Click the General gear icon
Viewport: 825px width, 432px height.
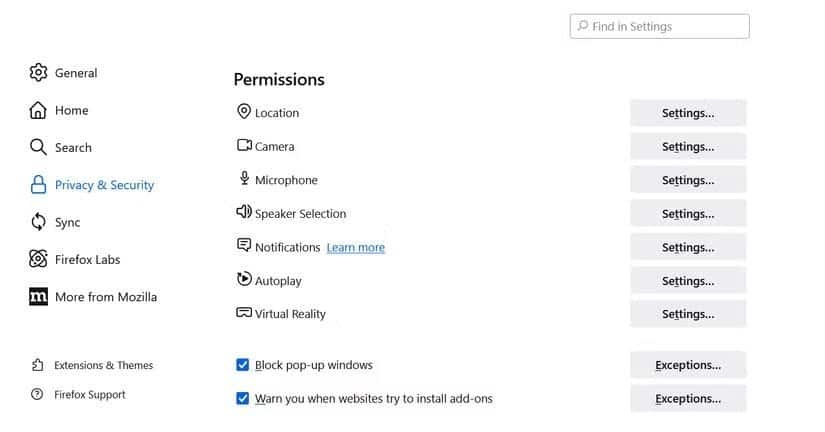38,73
